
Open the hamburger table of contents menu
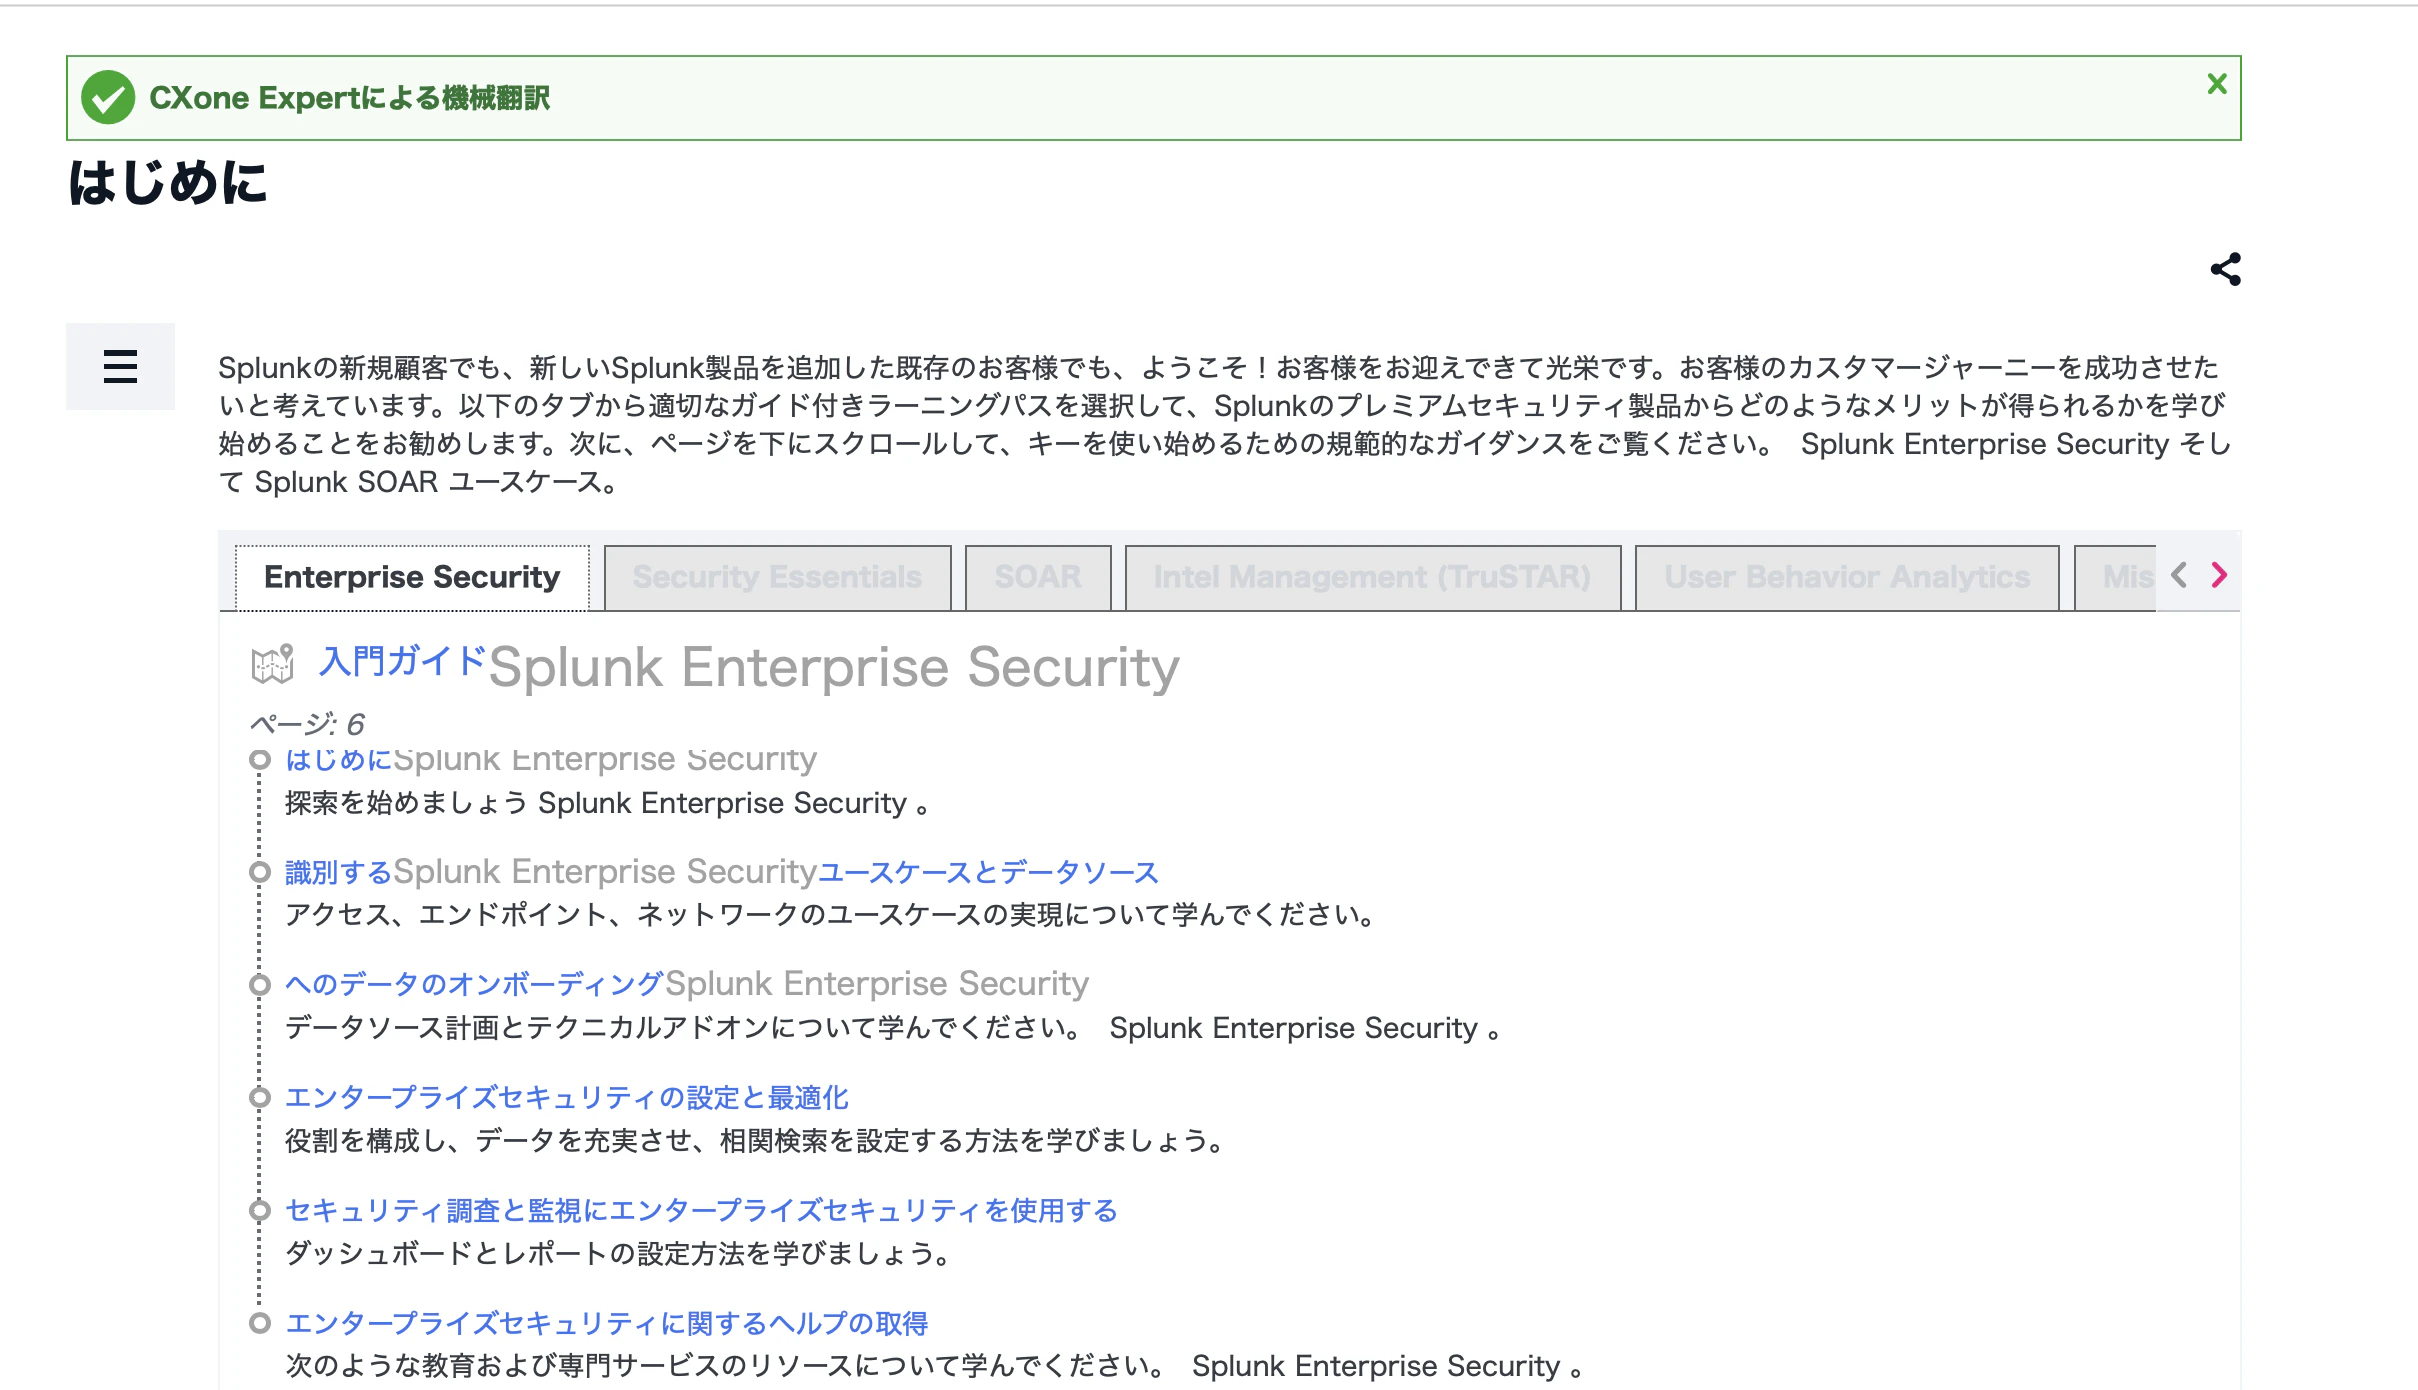[x=120, y=366]
